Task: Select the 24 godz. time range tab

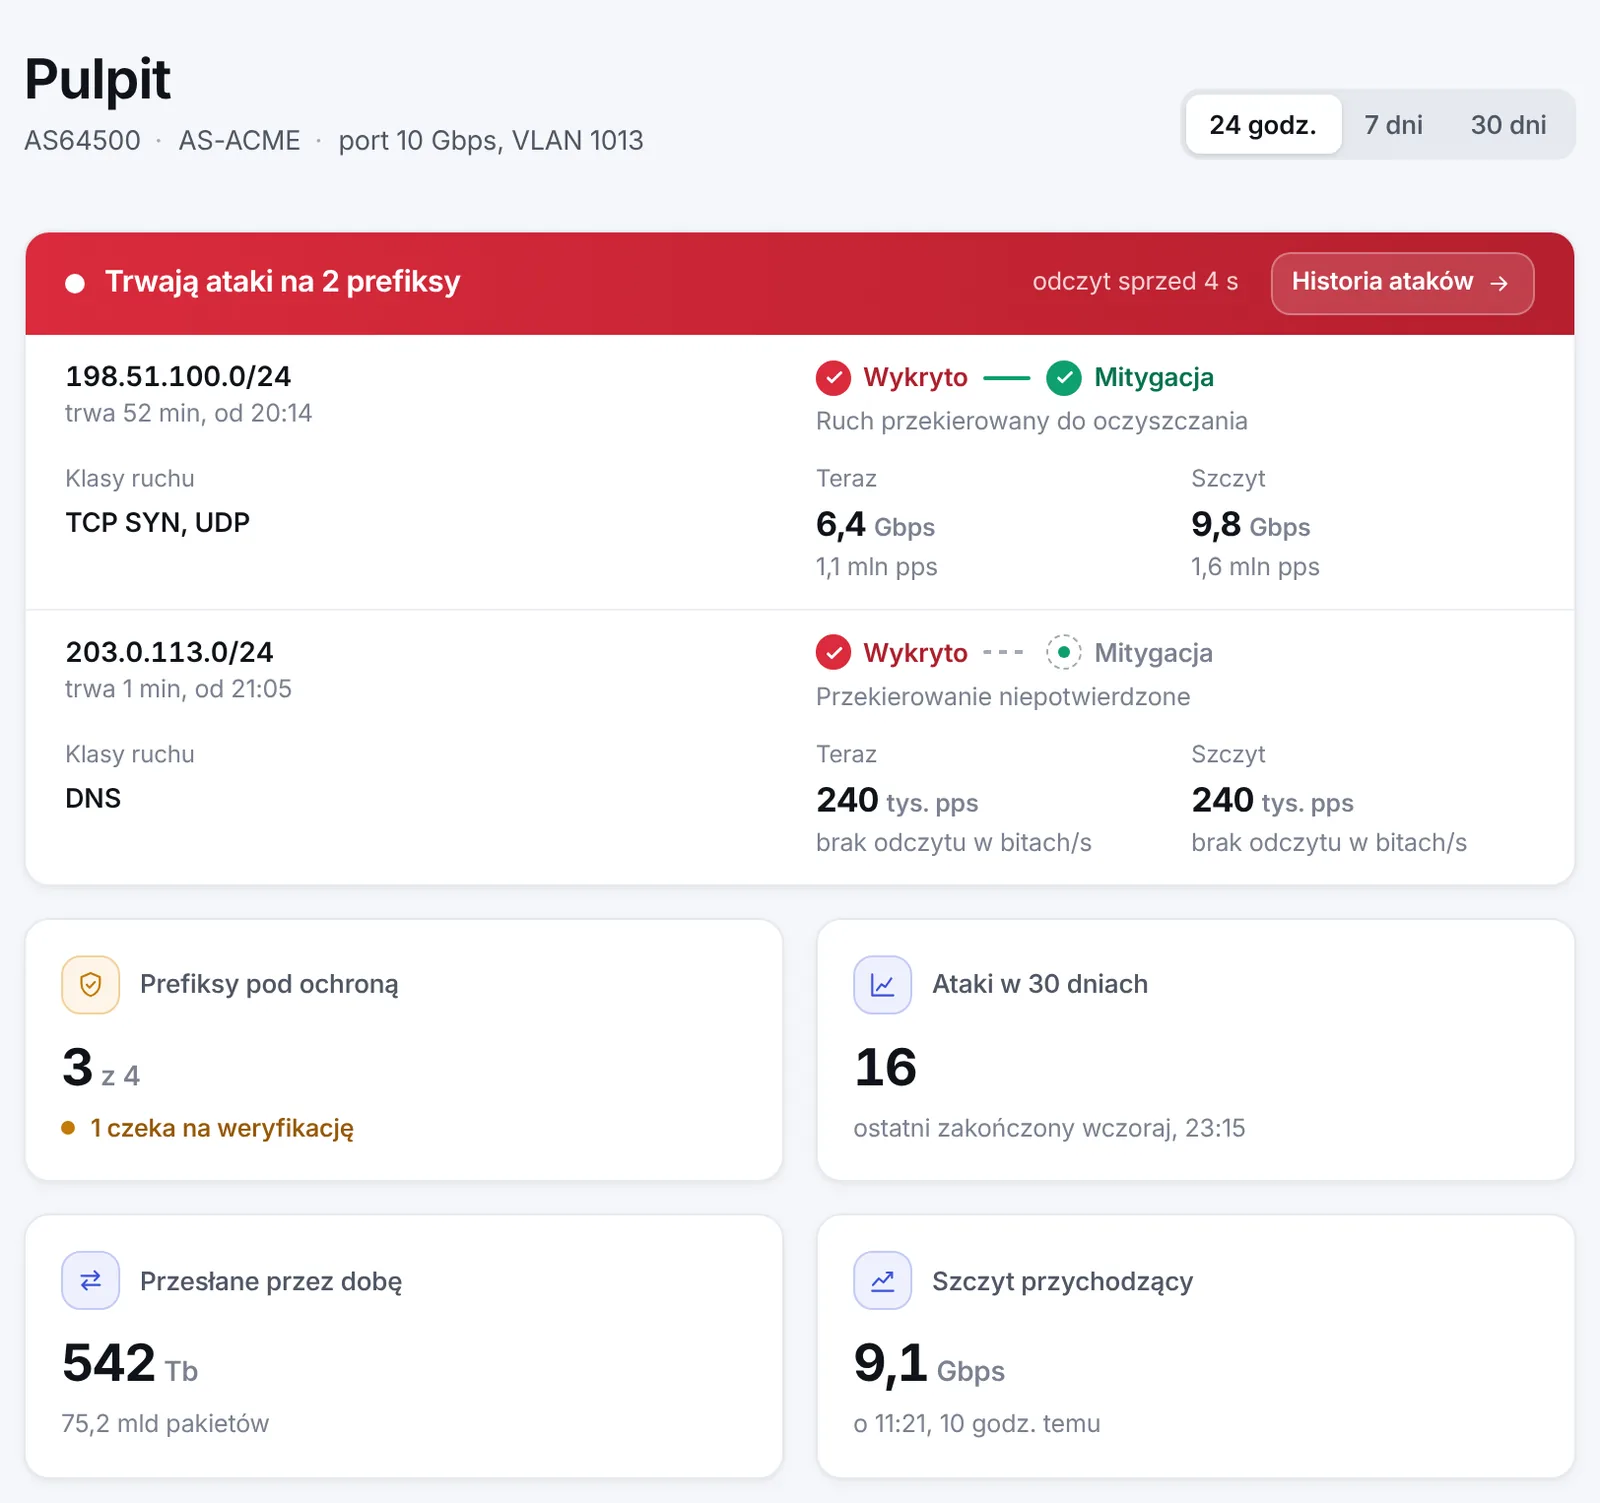Action: pos(1262,125)
